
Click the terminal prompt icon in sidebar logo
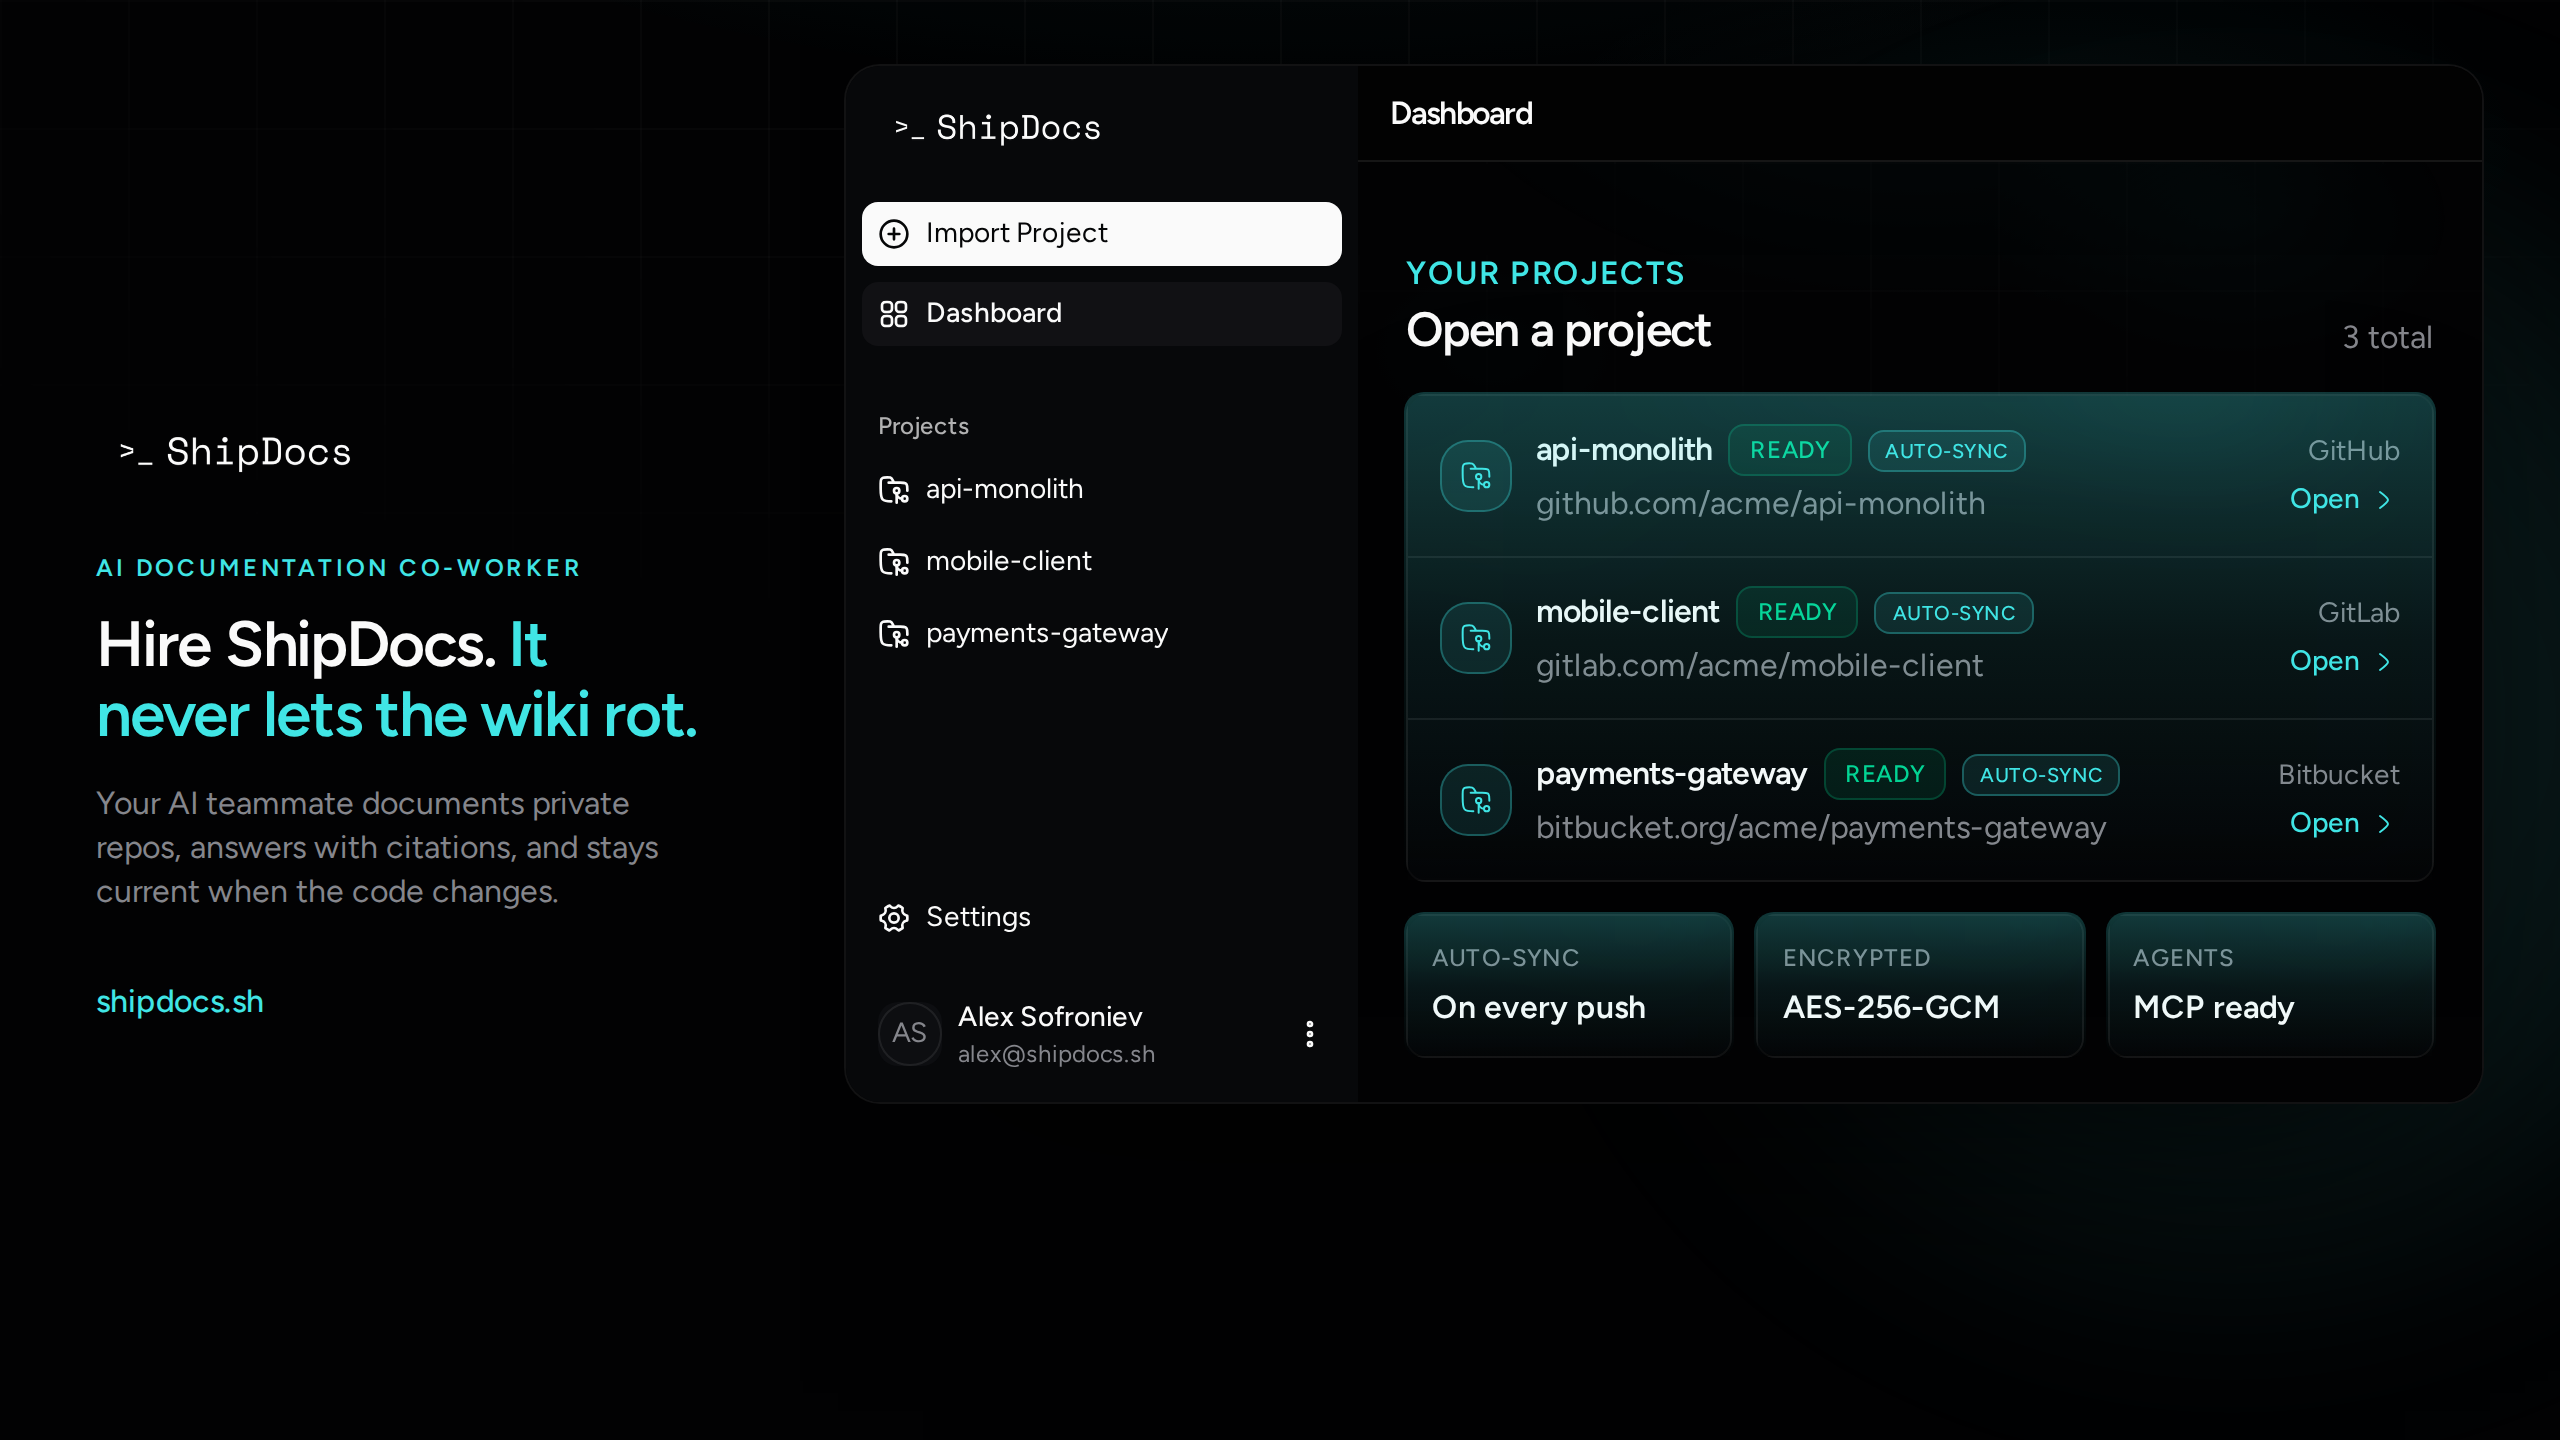coord(908,128)
